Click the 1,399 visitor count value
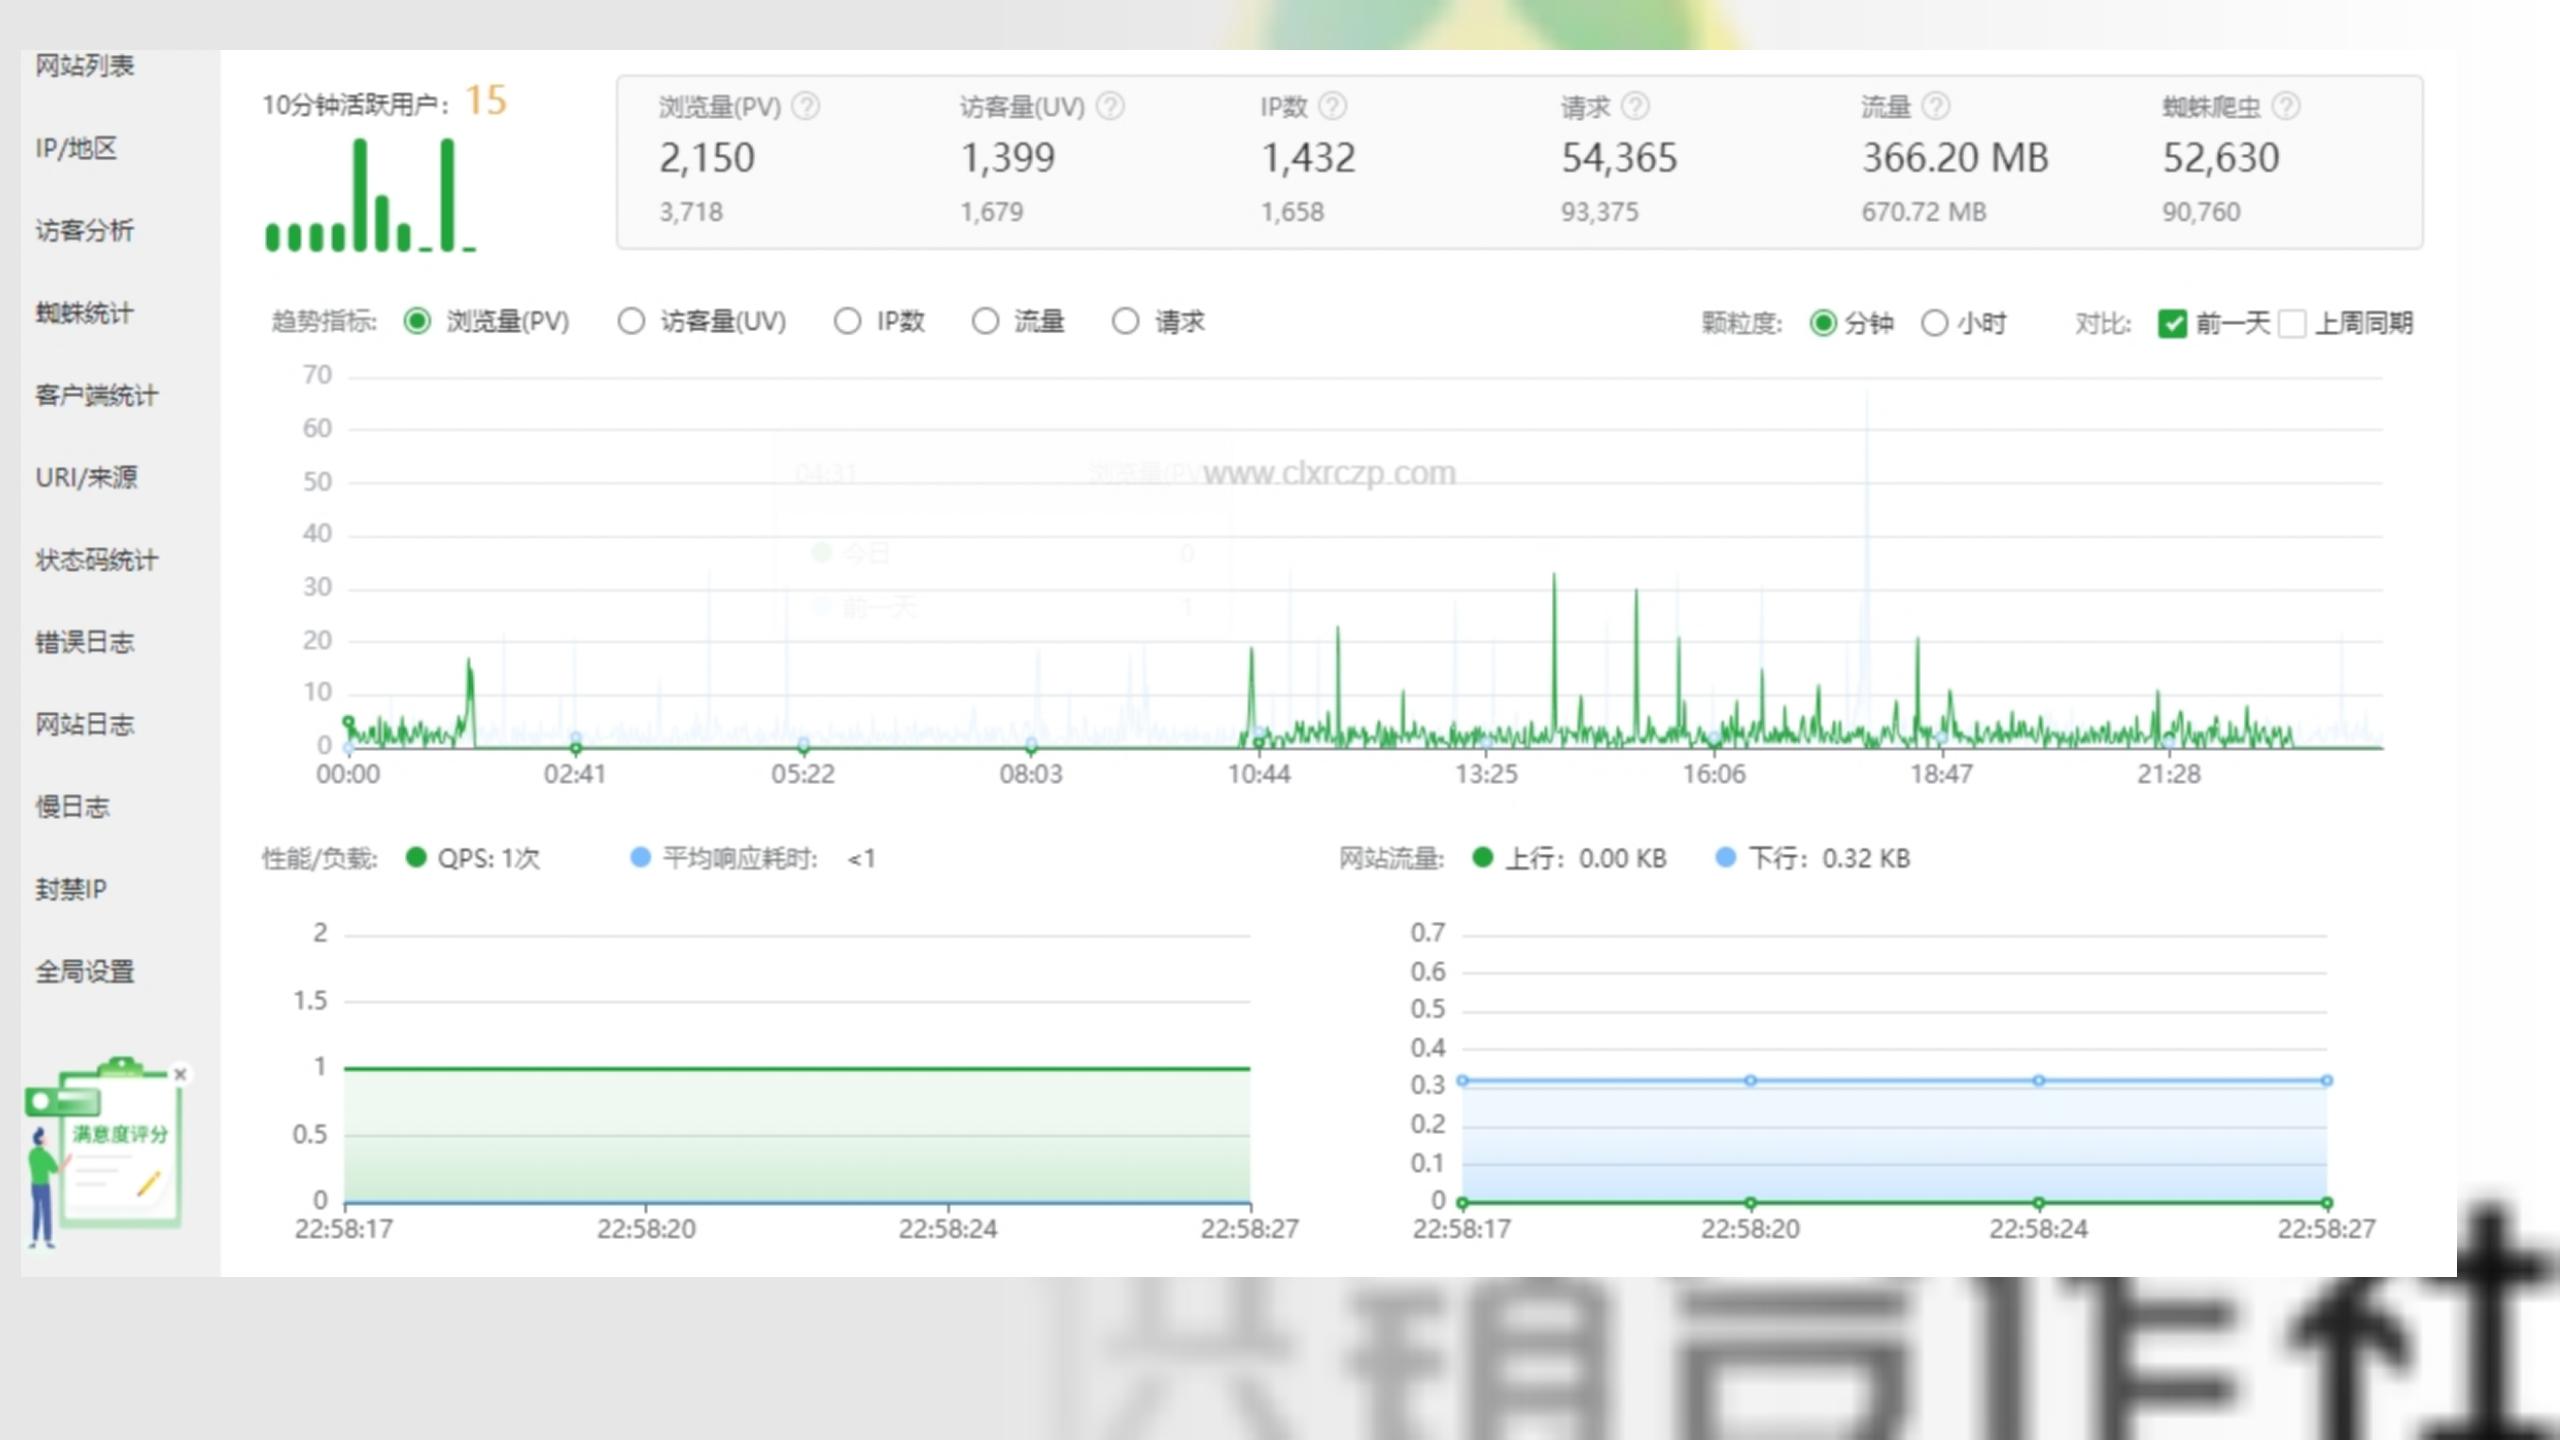This screenshot has width=2560, height=1440. (1008, 158)
